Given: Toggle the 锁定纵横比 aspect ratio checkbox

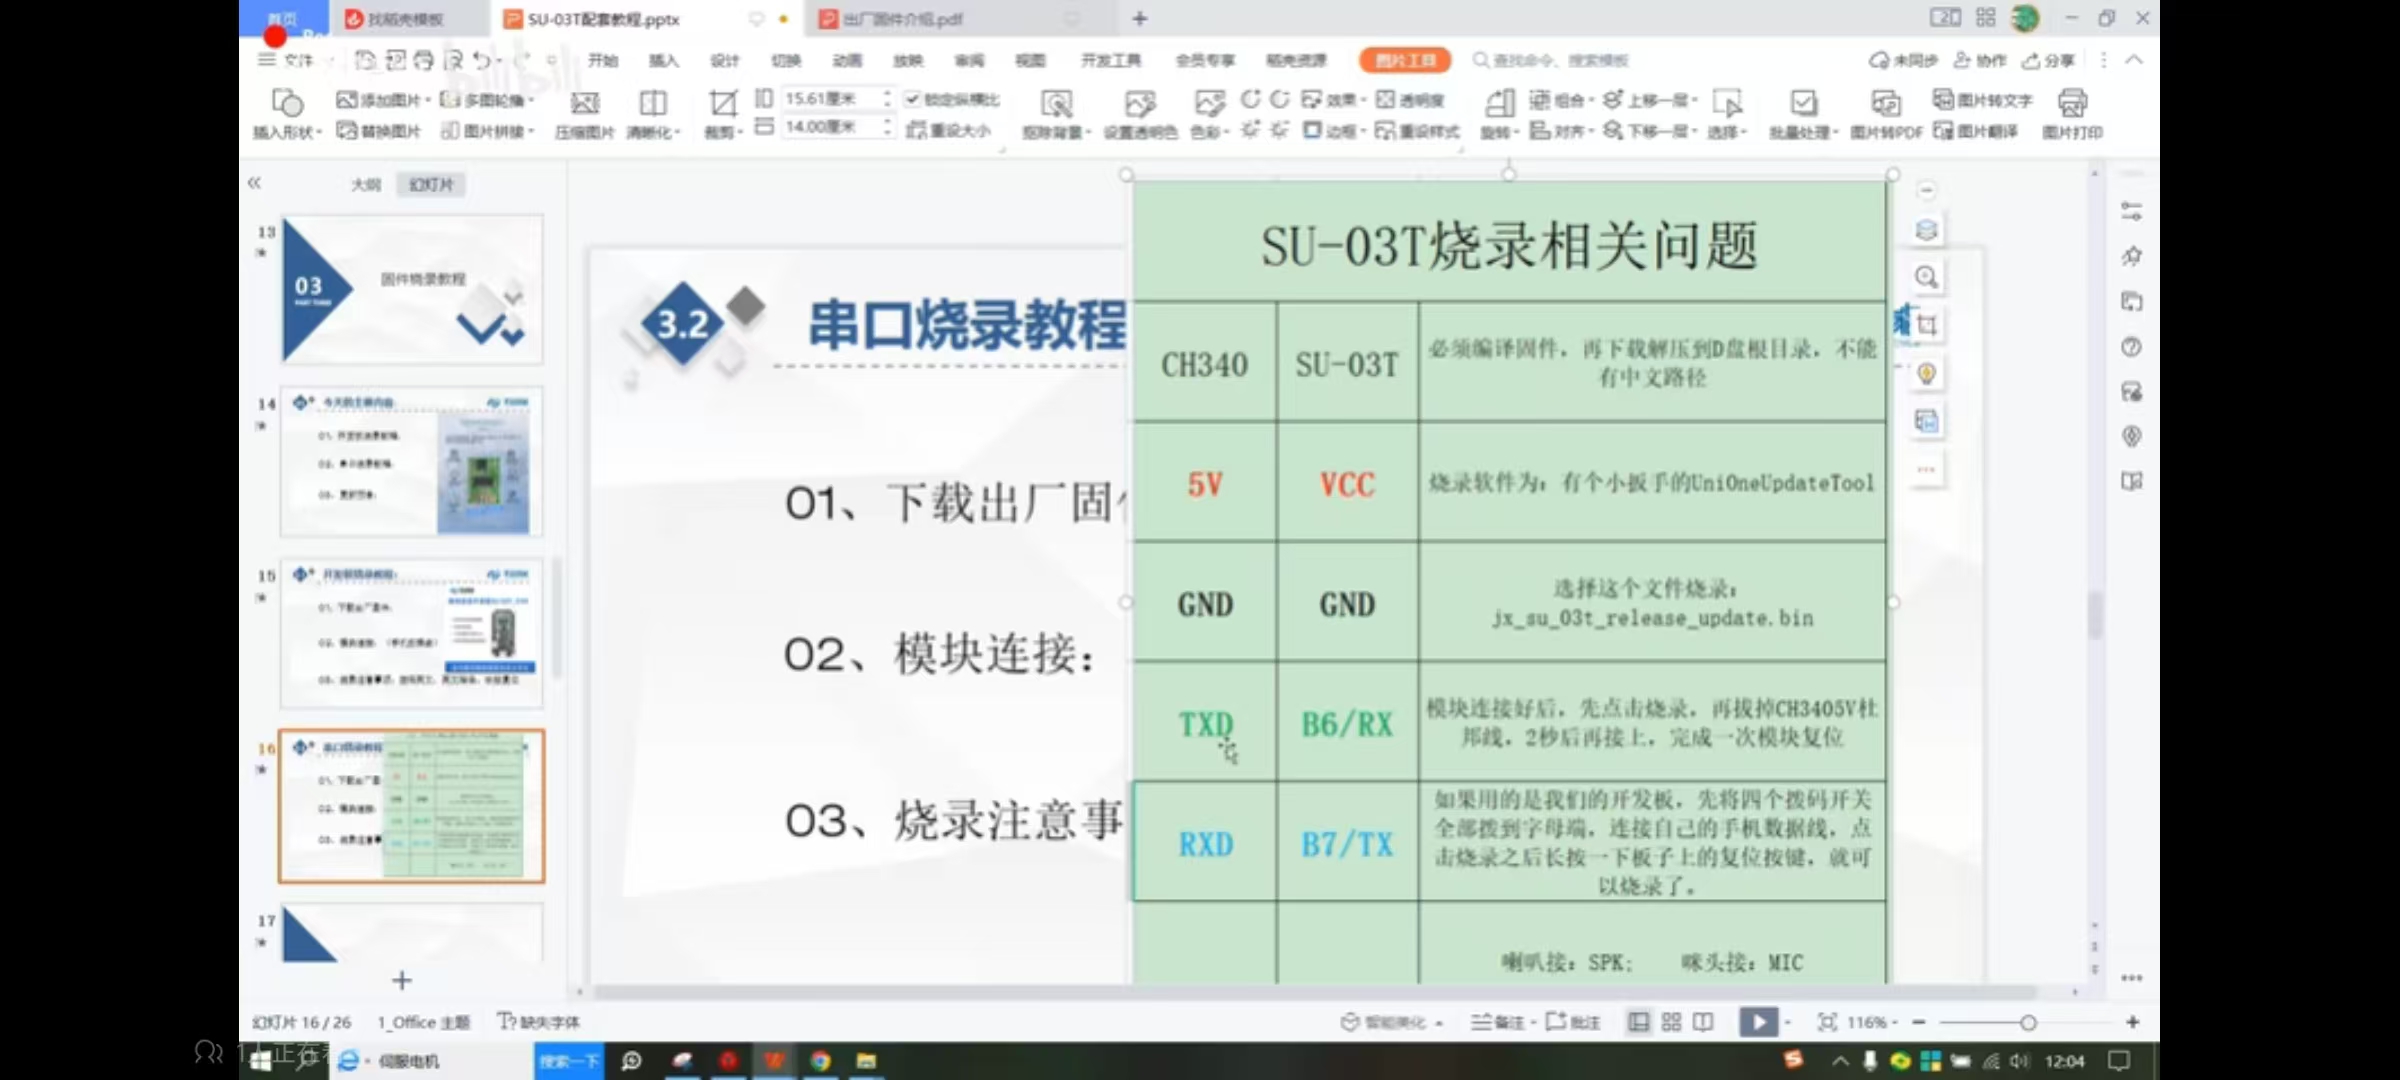Looking at the screenshot, I should (x=911, y=99).
